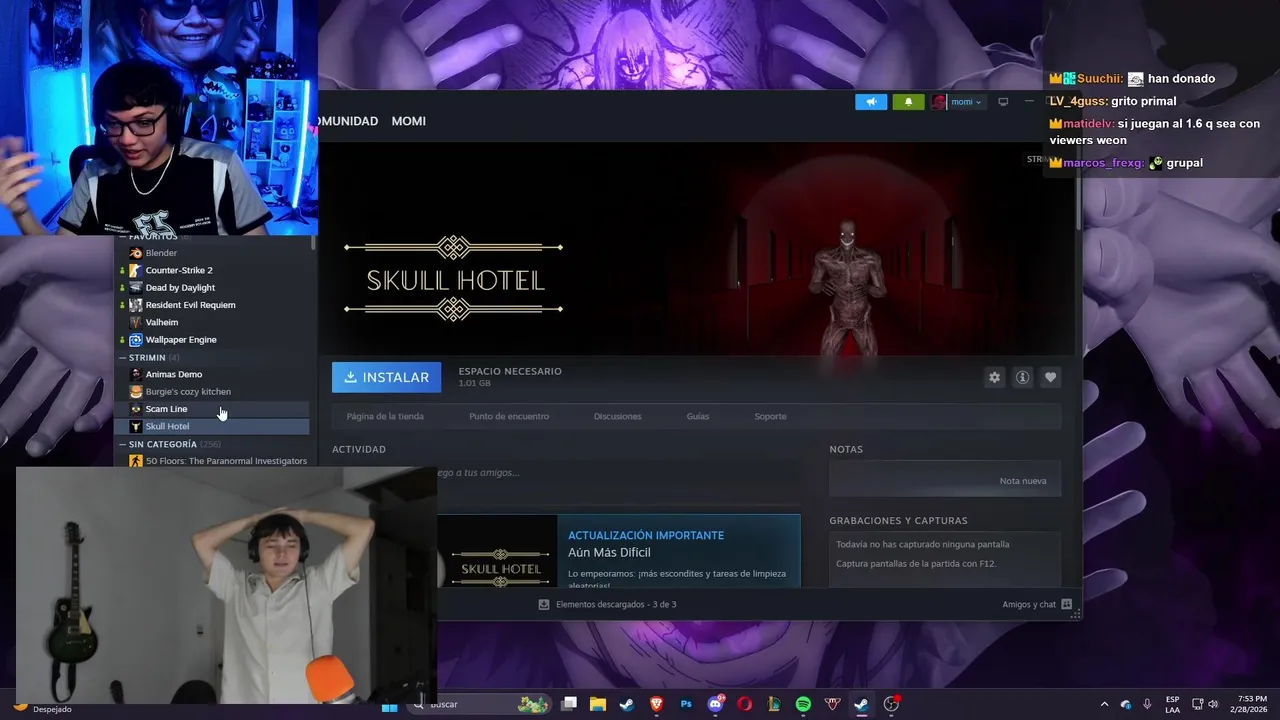Open Spotify from the taskbar
This screenshot has width=1280, height=720.
[803, 705]
